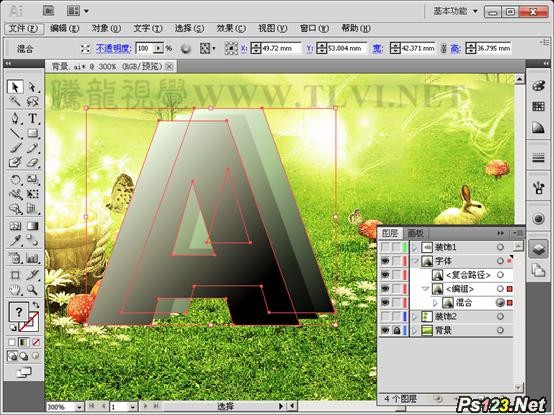
Task: Click the 宽 width label link
Action: pos(377,48)
